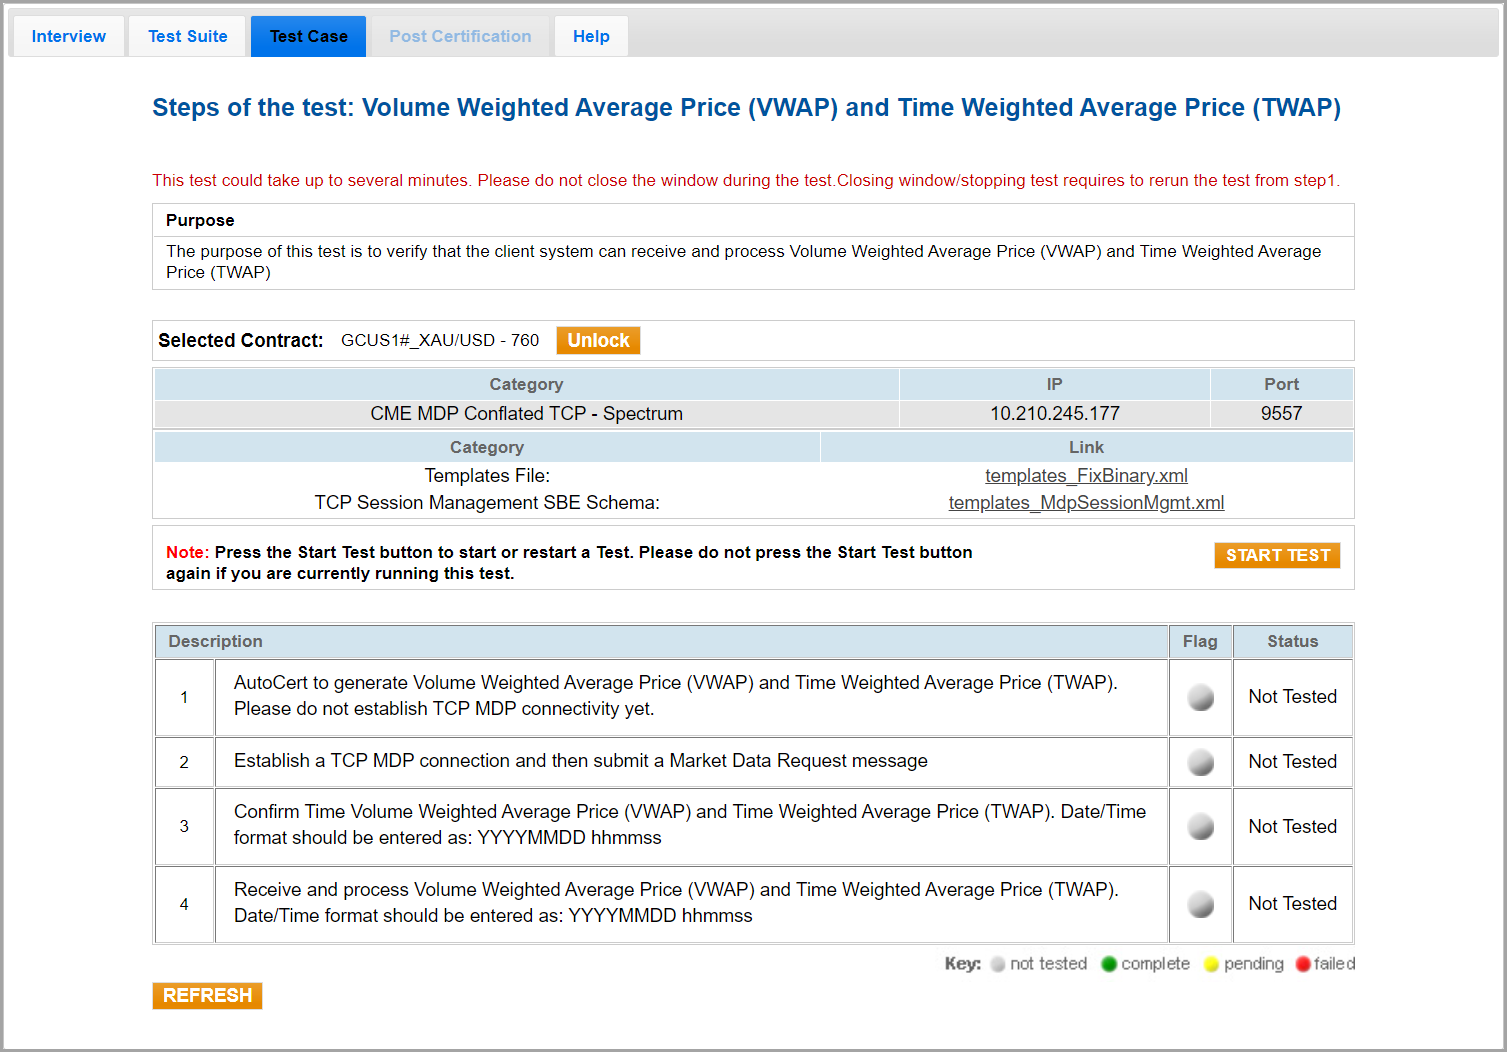Click the IP address 10.210.245.177 cell
The height and width of the screenshot is (1052, 1507).
[x=1054, y=414]
